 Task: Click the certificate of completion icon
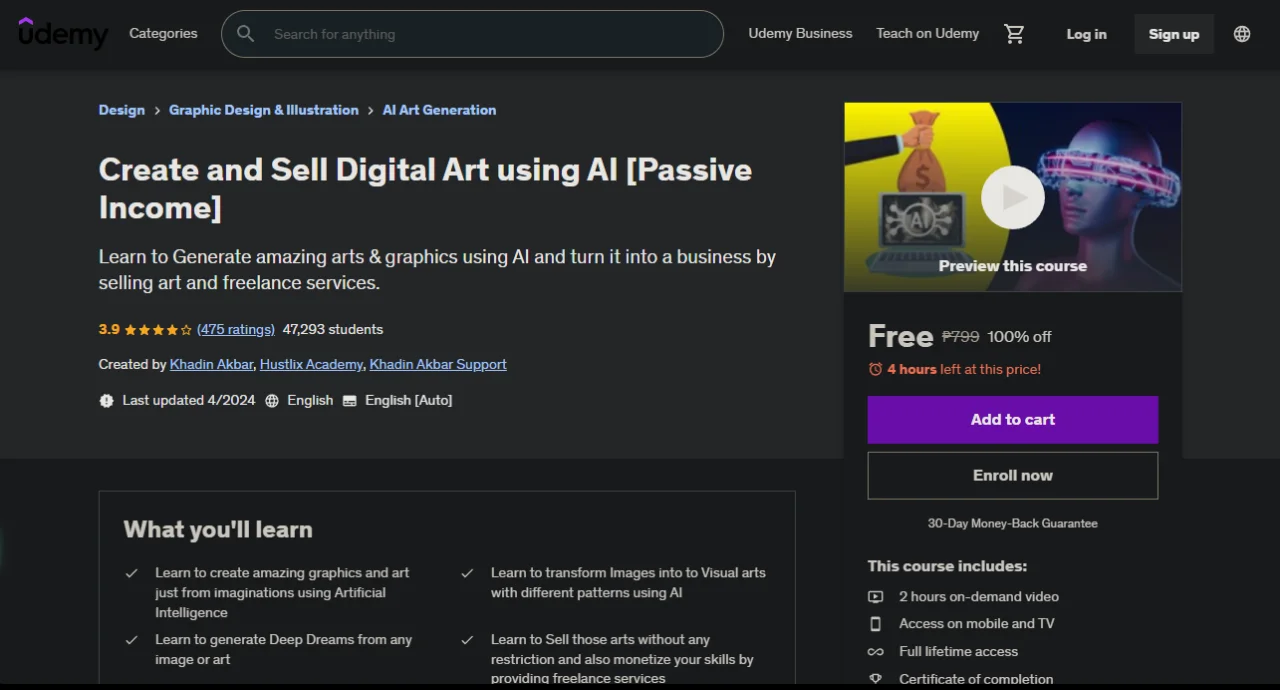point(876,678)
